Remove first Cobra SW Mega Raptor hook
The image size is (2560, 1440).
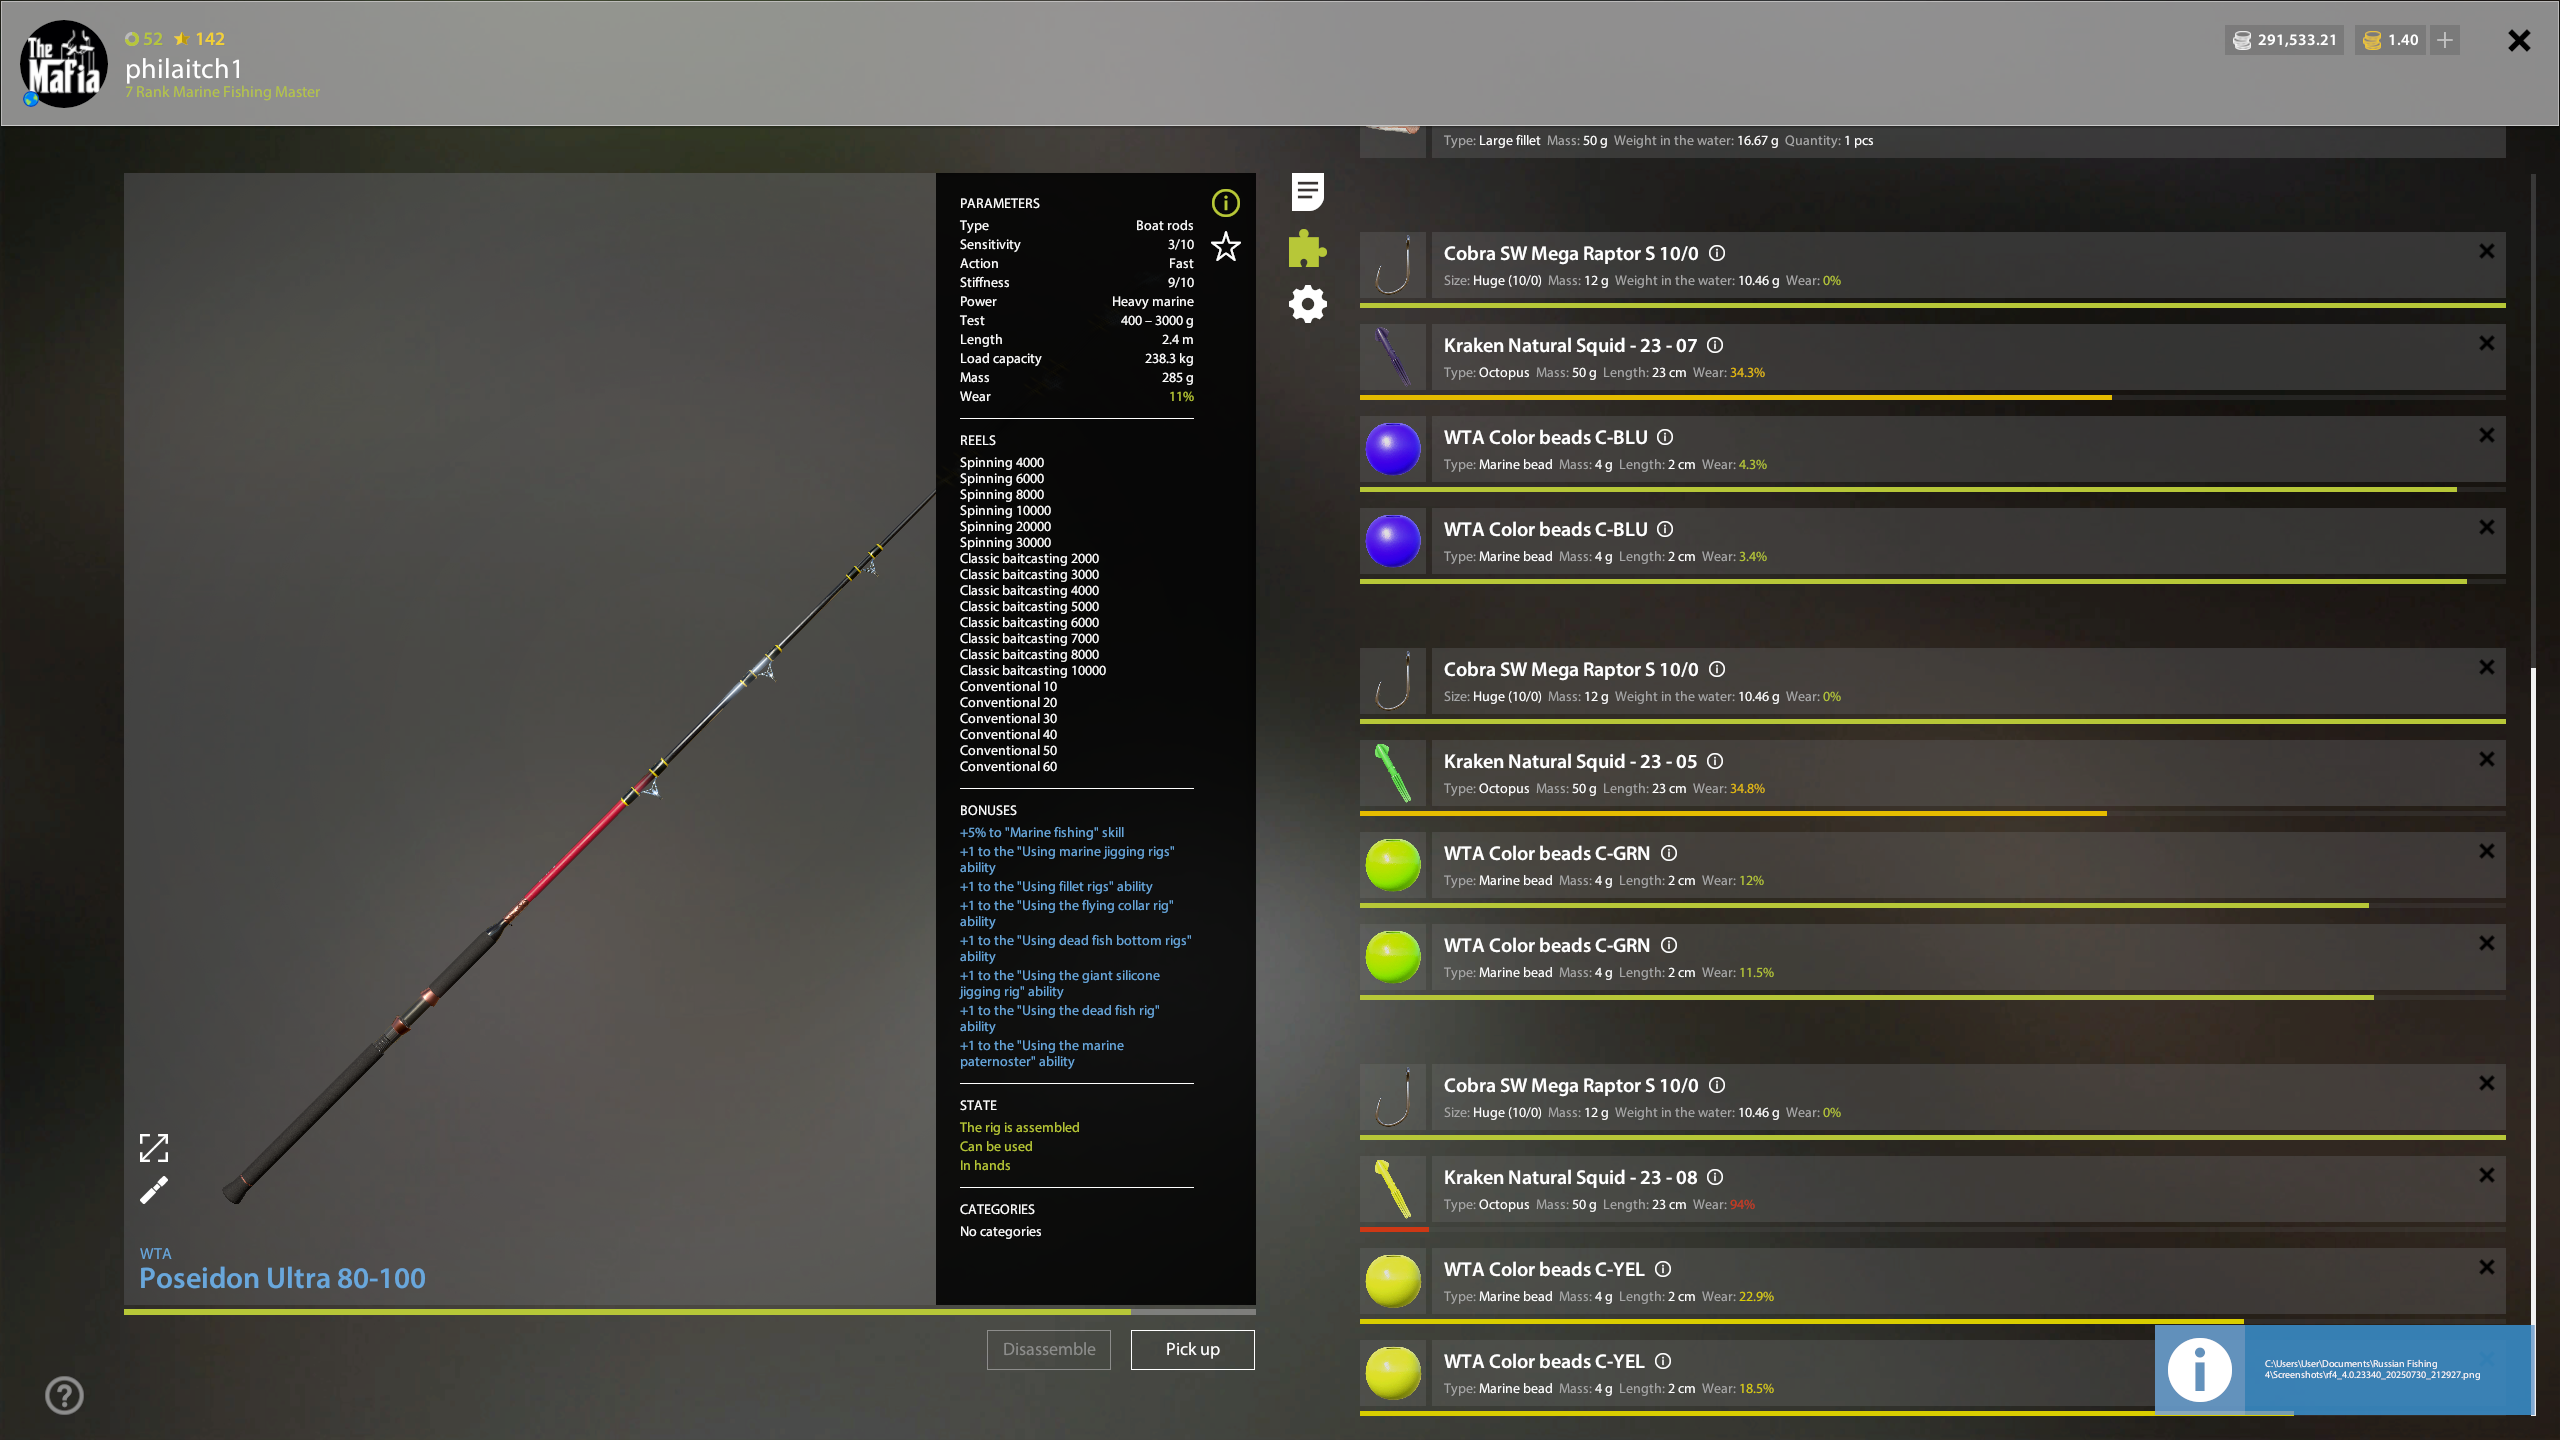pos(2486,252)
